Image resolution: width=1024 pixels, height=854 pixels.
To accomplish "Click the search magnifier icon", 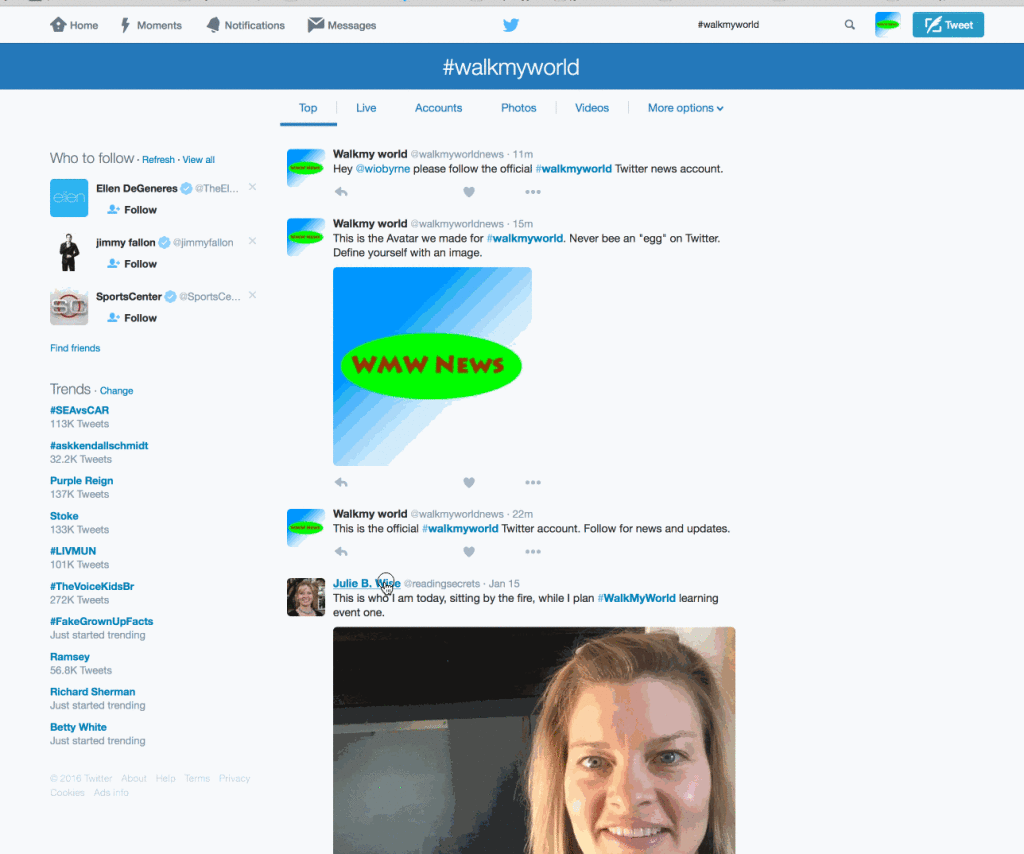I will coord(850,25).
